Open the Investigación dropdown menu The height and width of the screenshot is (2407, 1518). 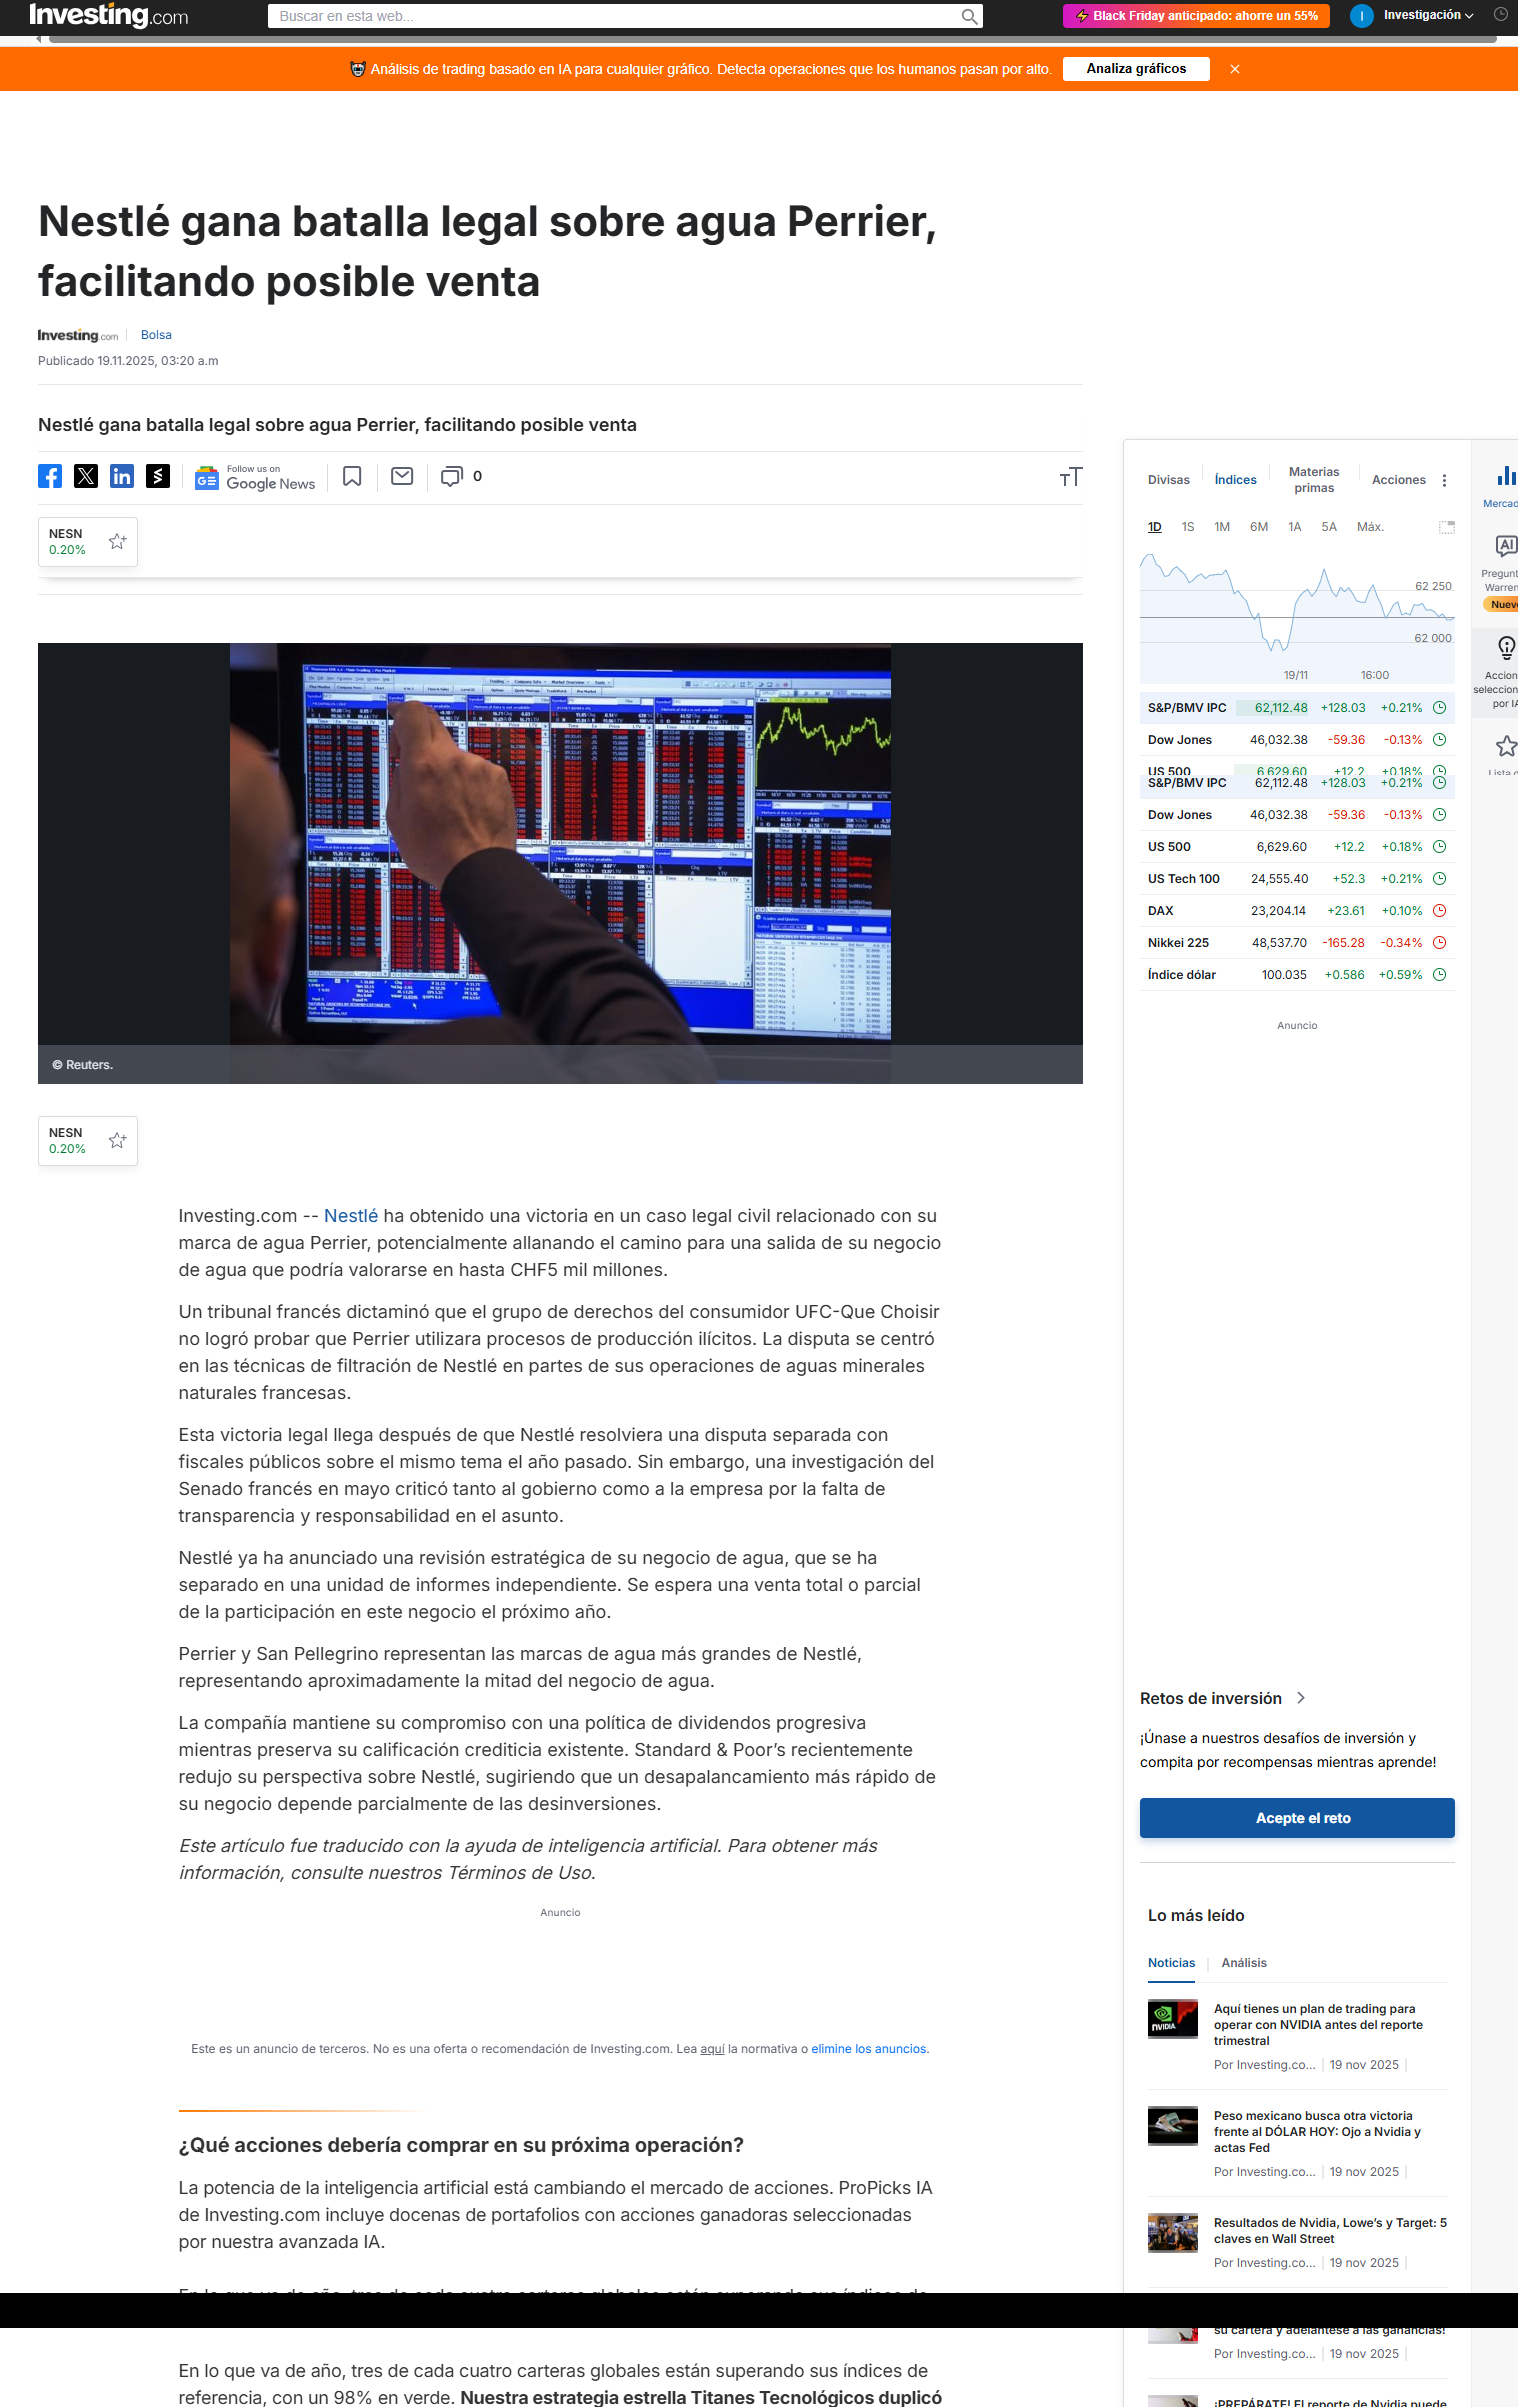tap(1428, 15)
